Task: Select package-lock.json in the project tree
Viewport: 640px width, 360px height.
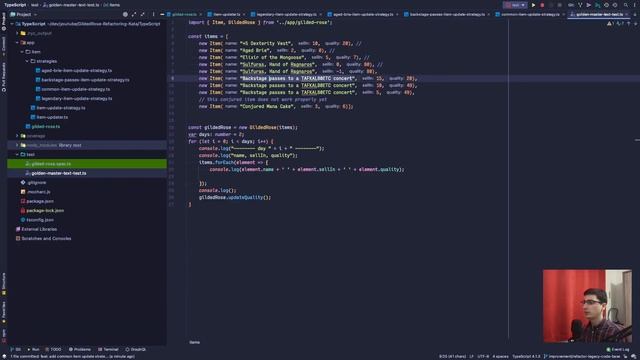Action: tap(45, 211)
